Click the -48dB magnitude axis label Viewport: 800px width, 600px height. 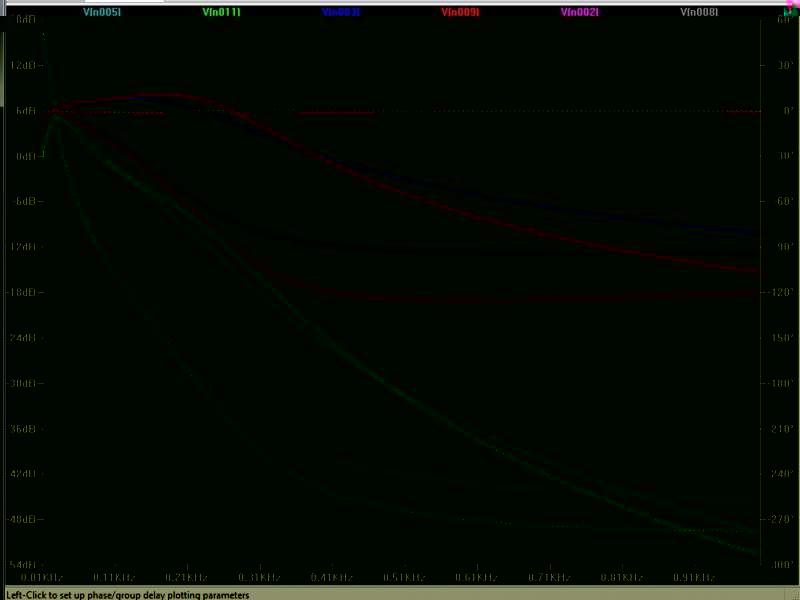23,519
